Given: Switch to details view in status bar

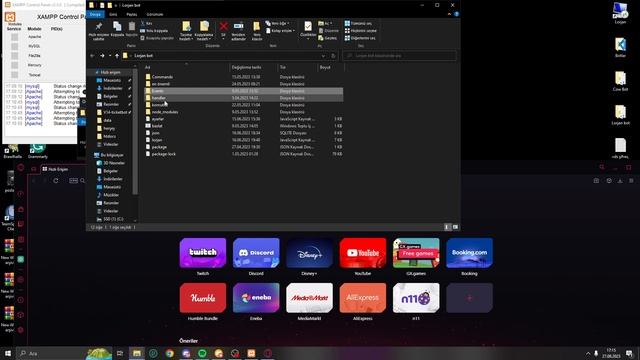Looking at the screenshot, I should point(447,227).
